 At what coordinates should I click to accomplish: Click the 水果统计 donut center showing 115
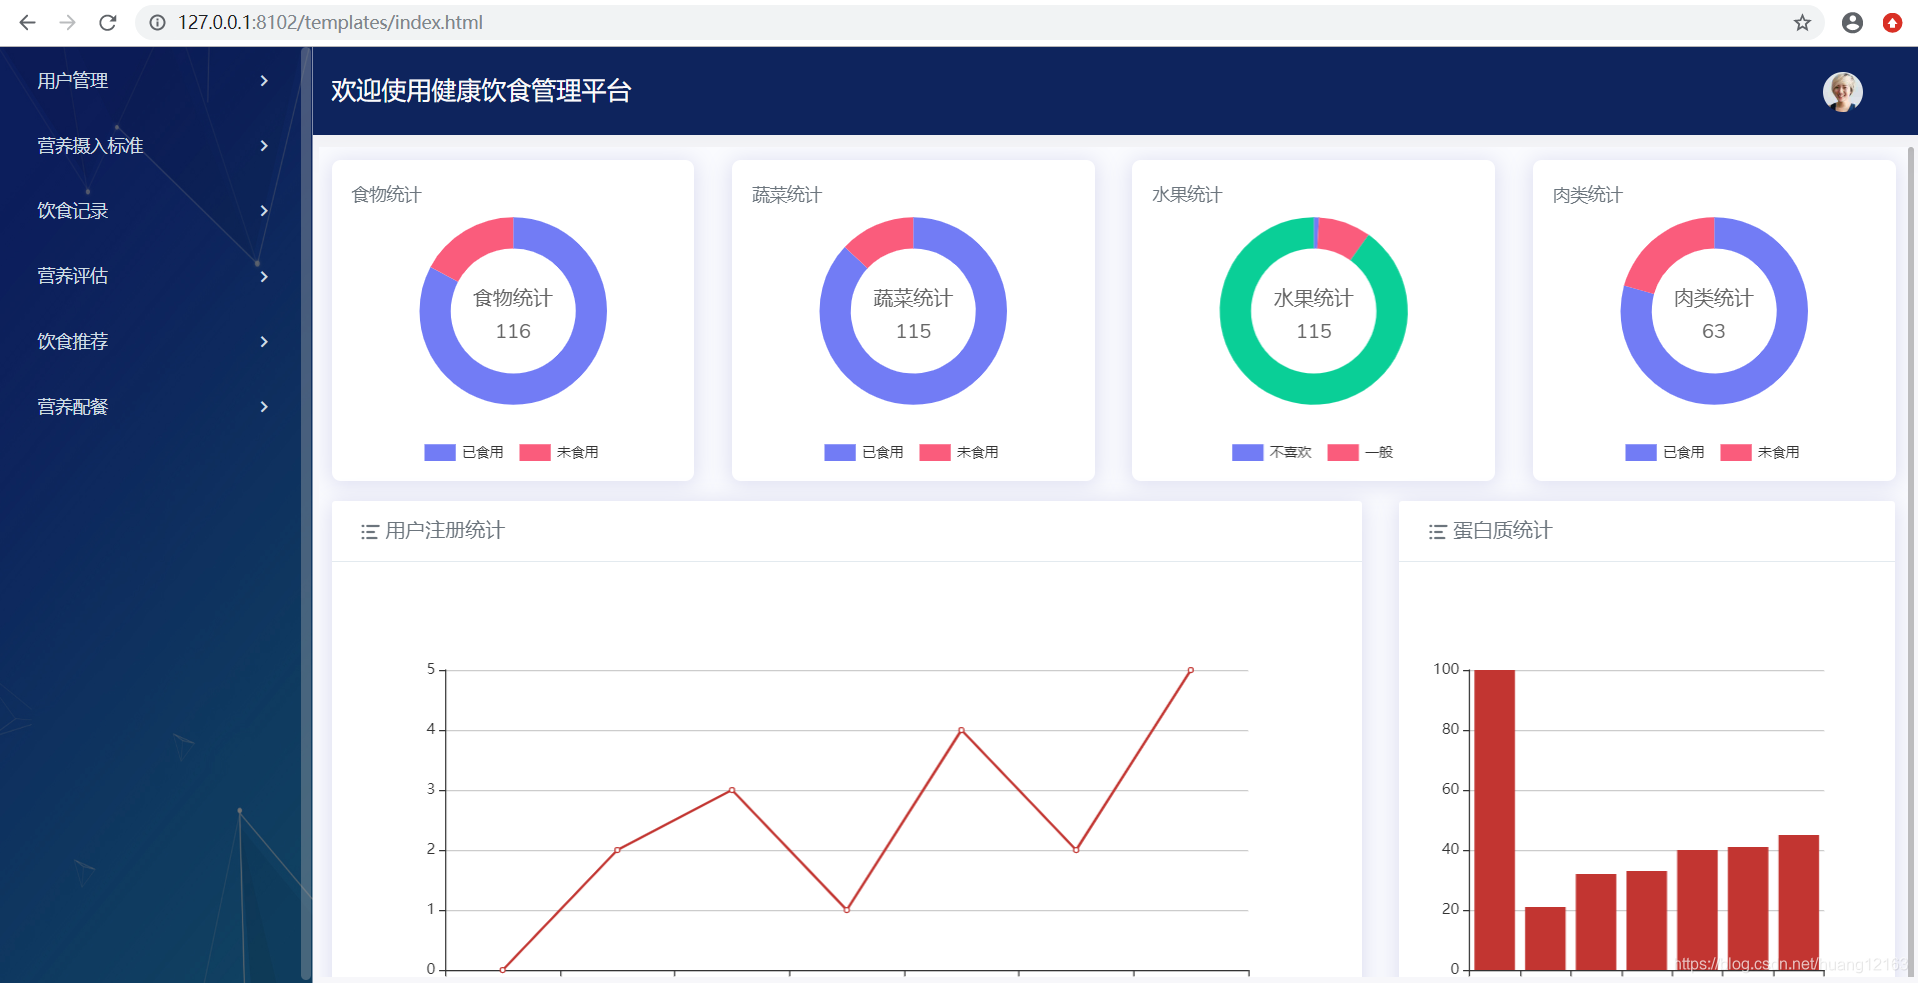pos(1313,314)
